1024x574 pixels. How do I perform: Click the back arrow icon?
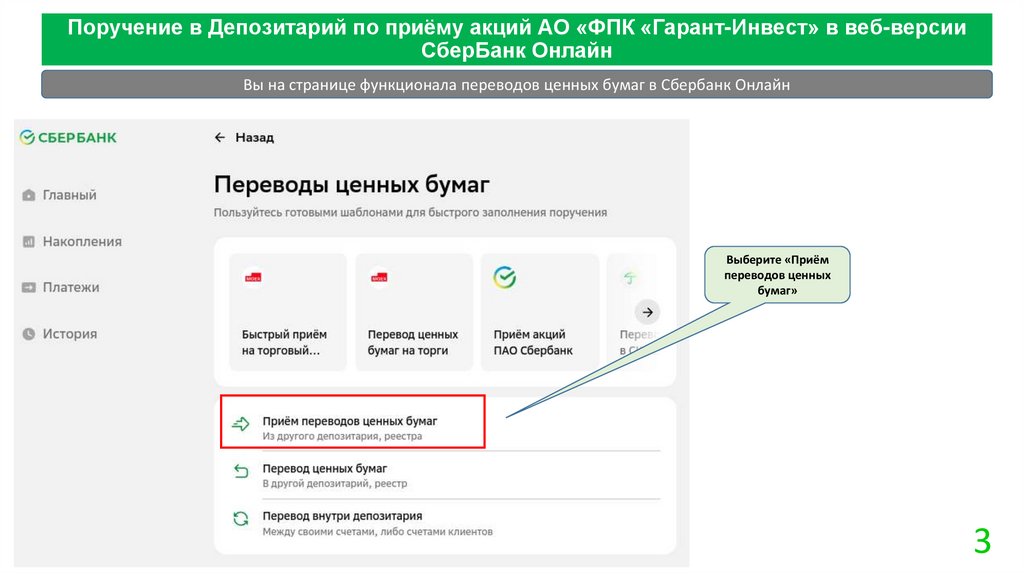[x=220, y=138]
